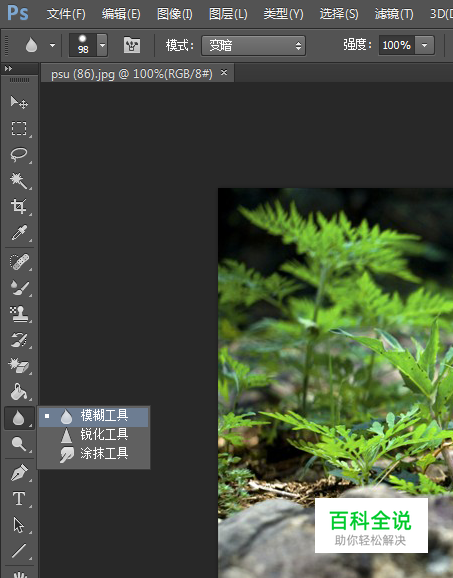This screenshot has width=453, height=578.
Task: Click the 强度 100% value field
Action: pyautogui.click(x=397, y=45)
